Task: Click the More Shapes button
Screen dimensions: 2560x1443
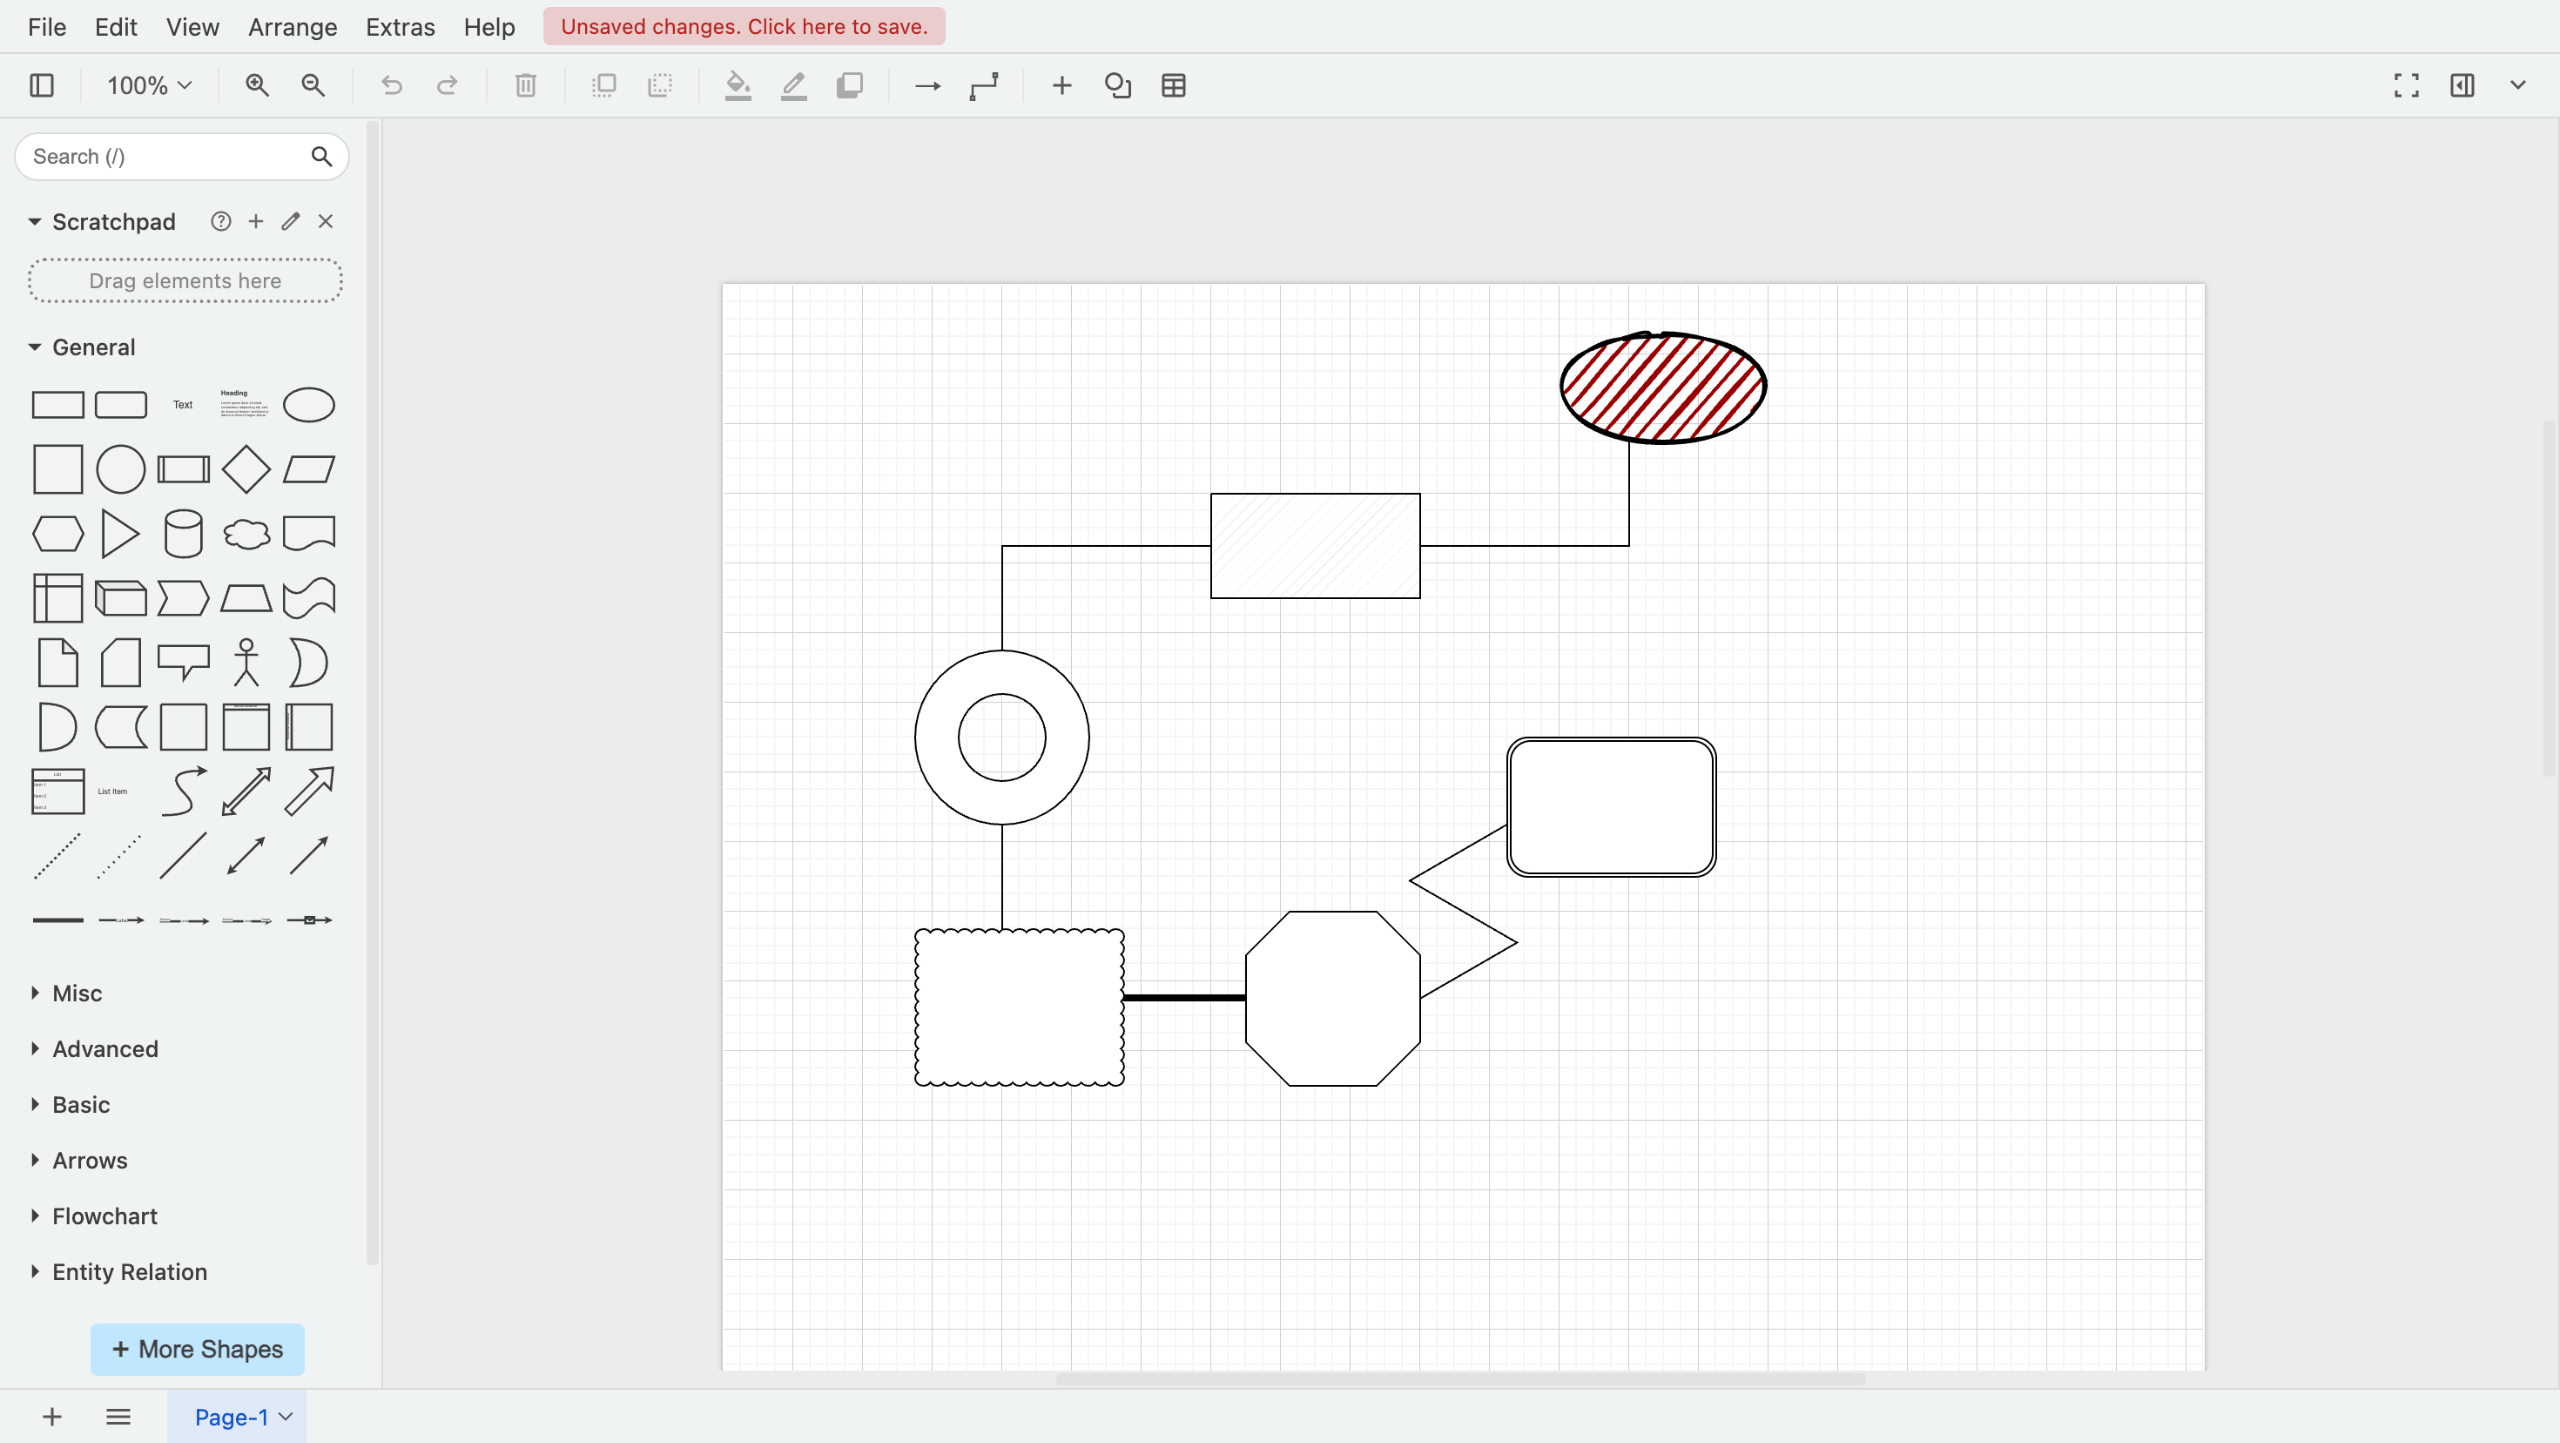Action: tap(197, 1349)
